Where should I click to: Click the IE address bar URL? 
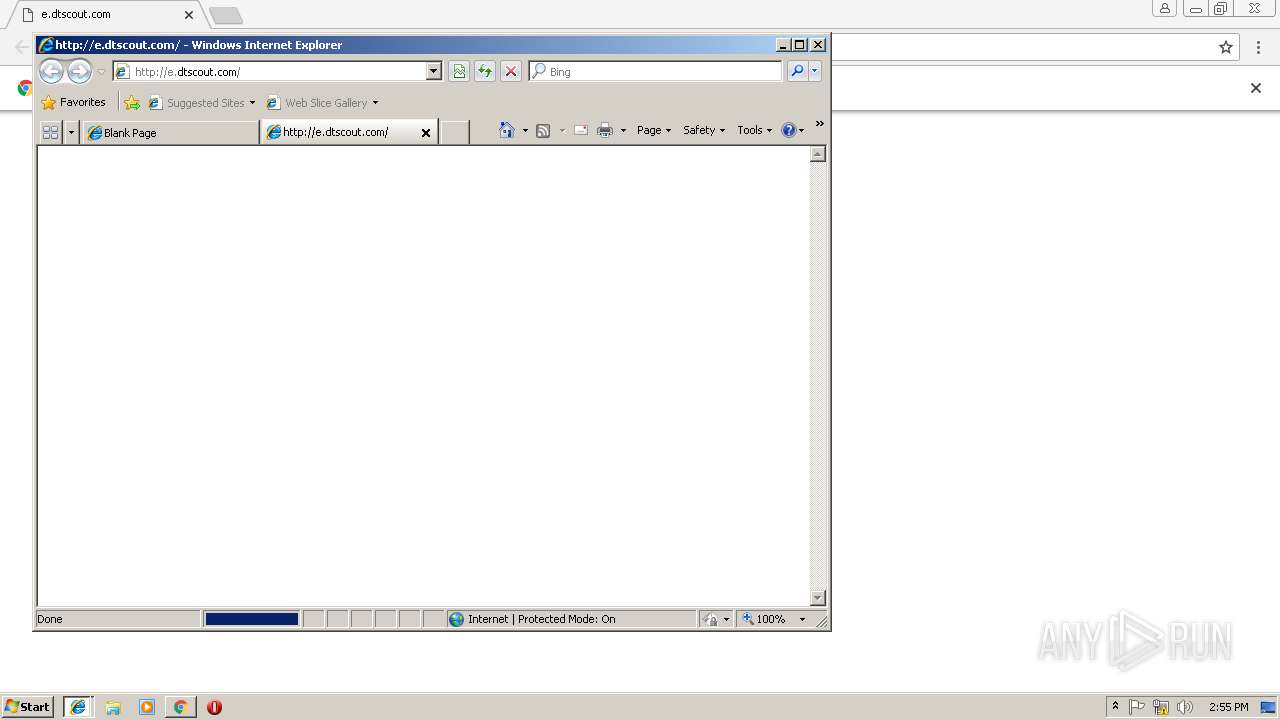270,72
